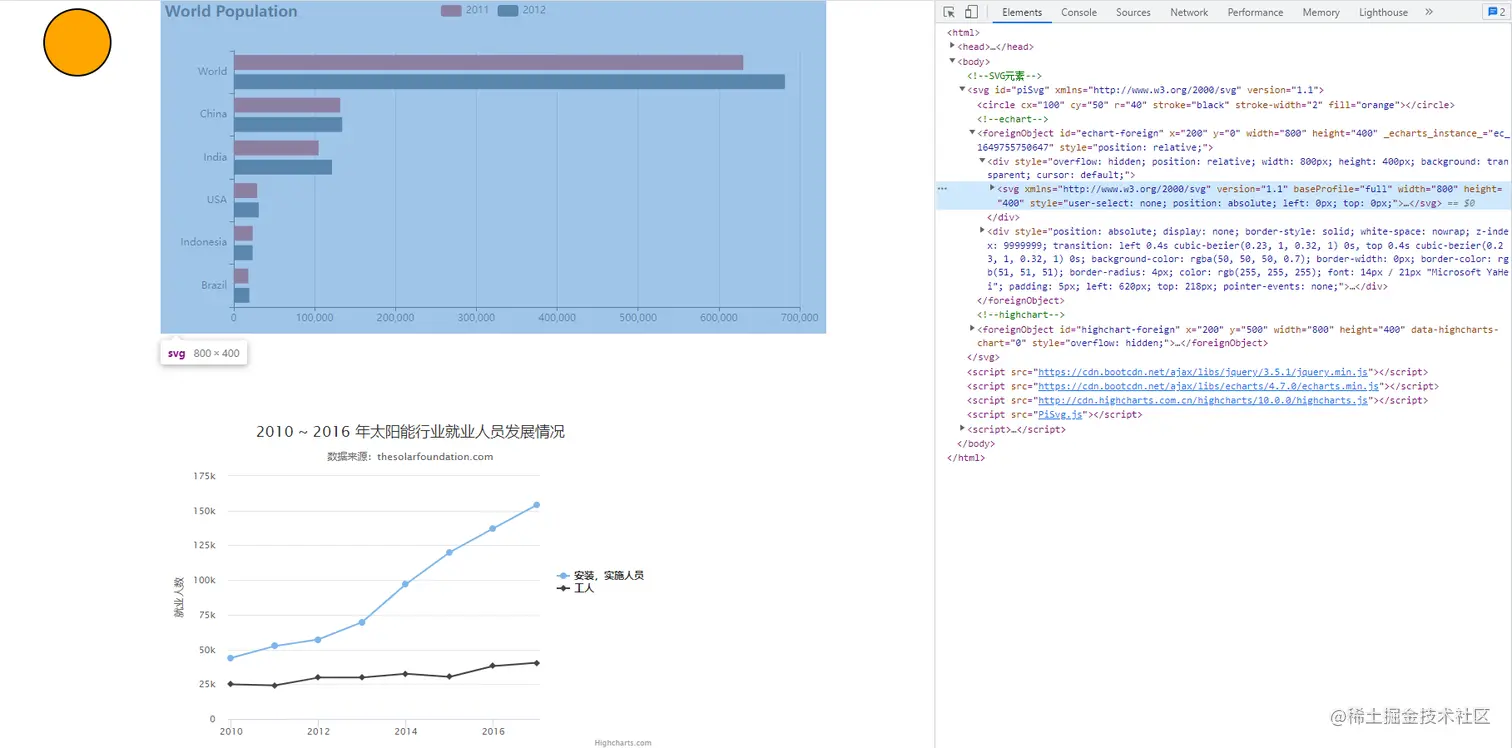This screenshot has width=1512, height=748.
Task: Switch to the Lighthouse tab
Action: 1383,12
